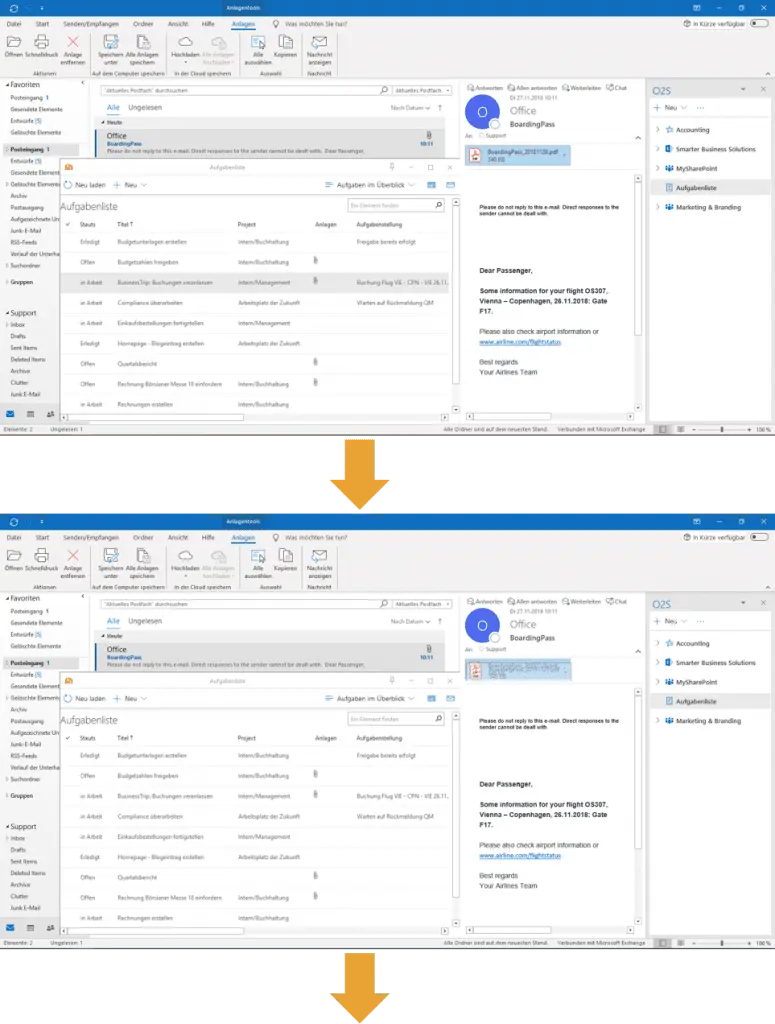This screenshot has width=775, height=1024.
Task: Expand Smarter Business Solutions in lower O2S panel
Action: 657,662
